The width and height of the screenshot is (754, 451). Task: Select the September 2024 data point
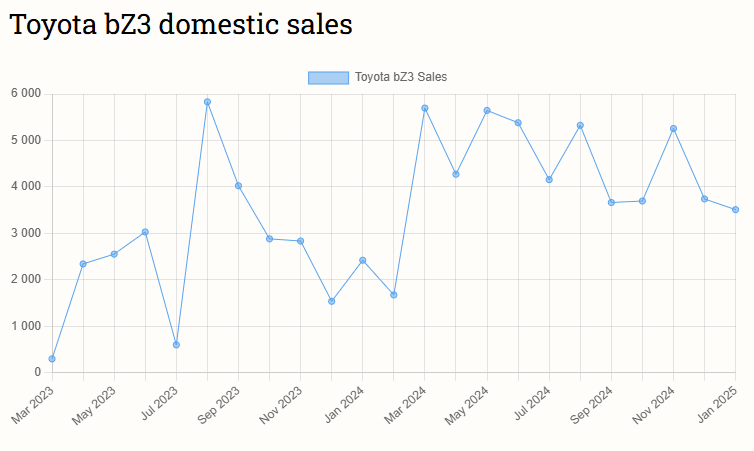coord(611,203)
